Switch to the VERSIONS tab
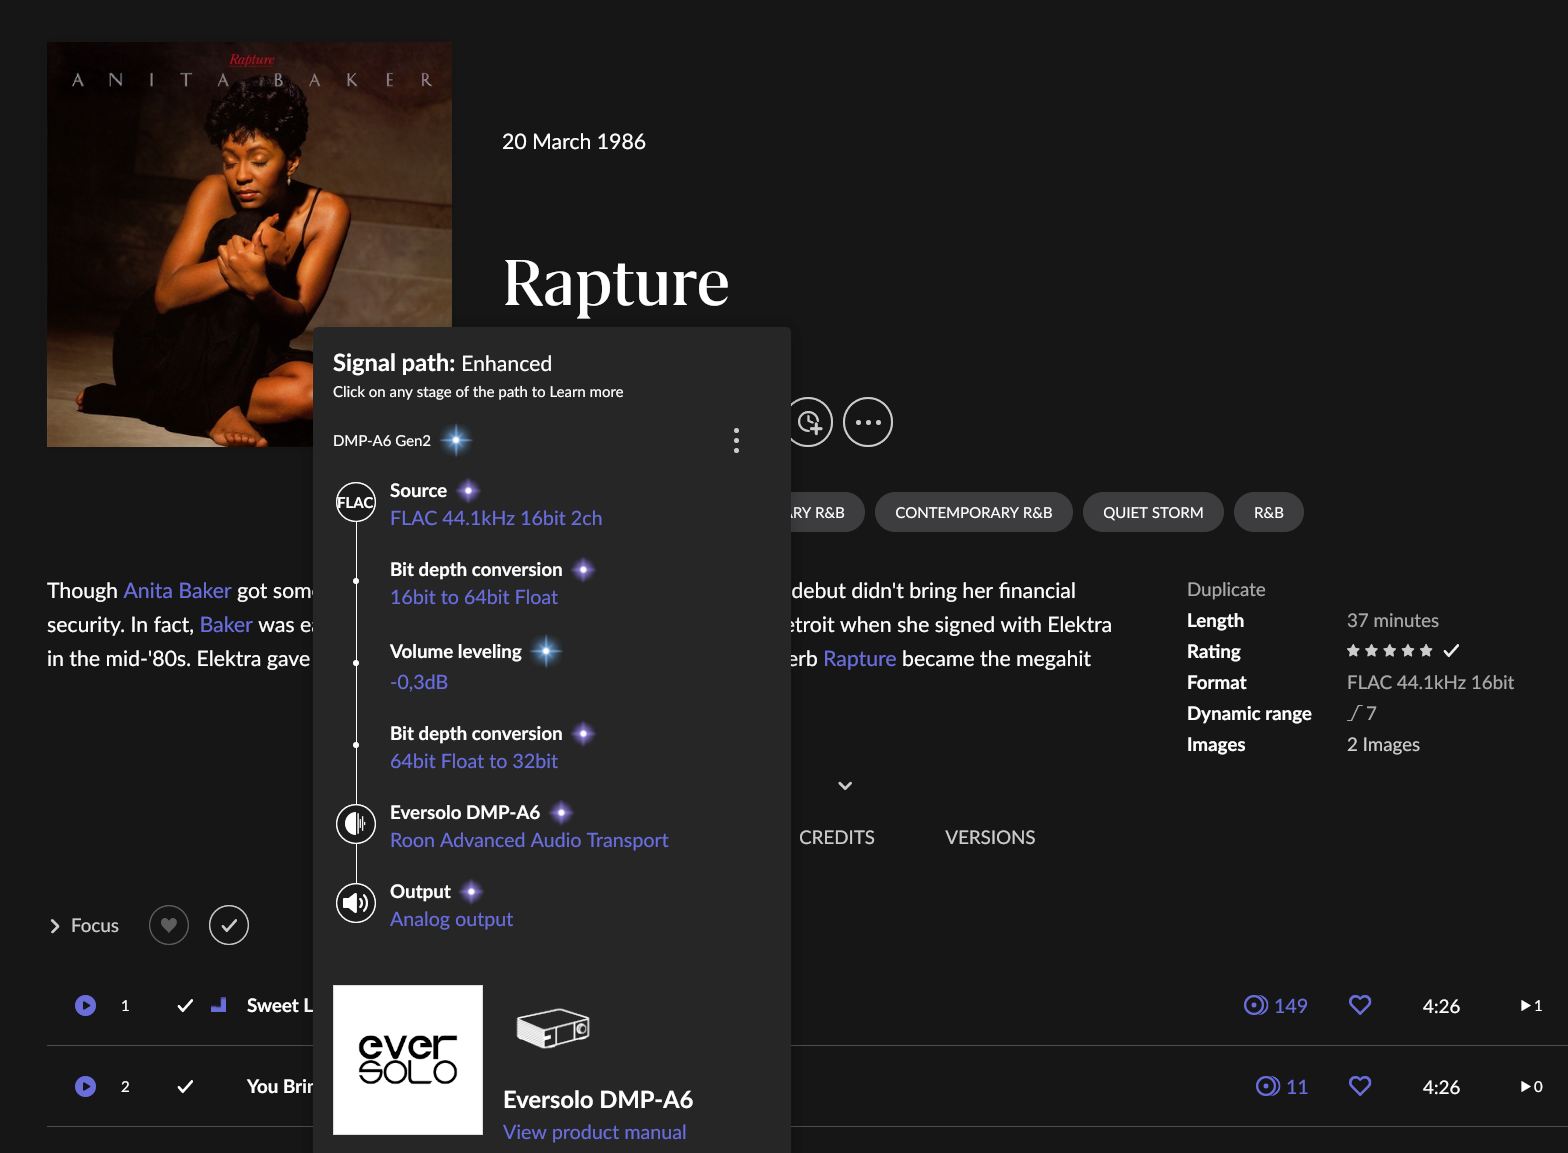Screen dimensions: 1568x1153 [989, 837]
